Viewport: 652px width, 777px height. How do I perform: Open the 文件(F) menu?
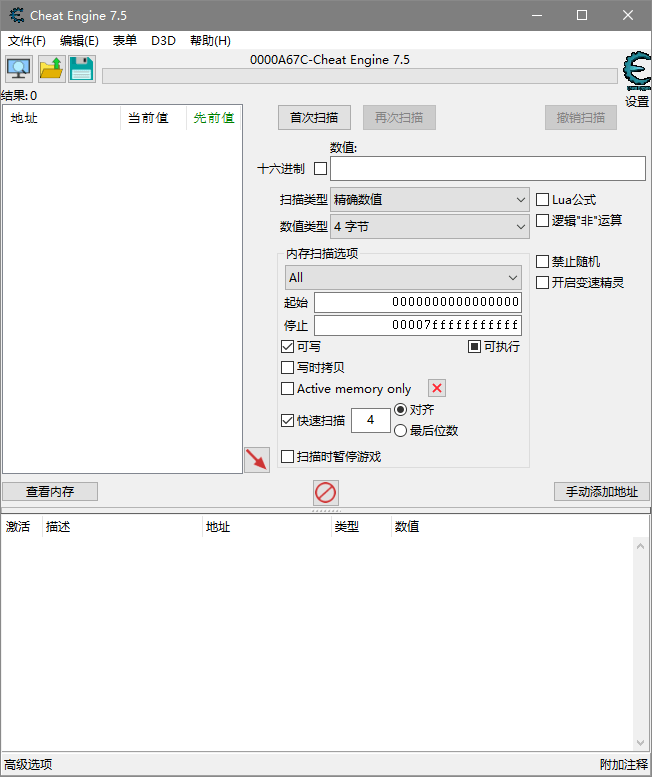coord(27,41)
